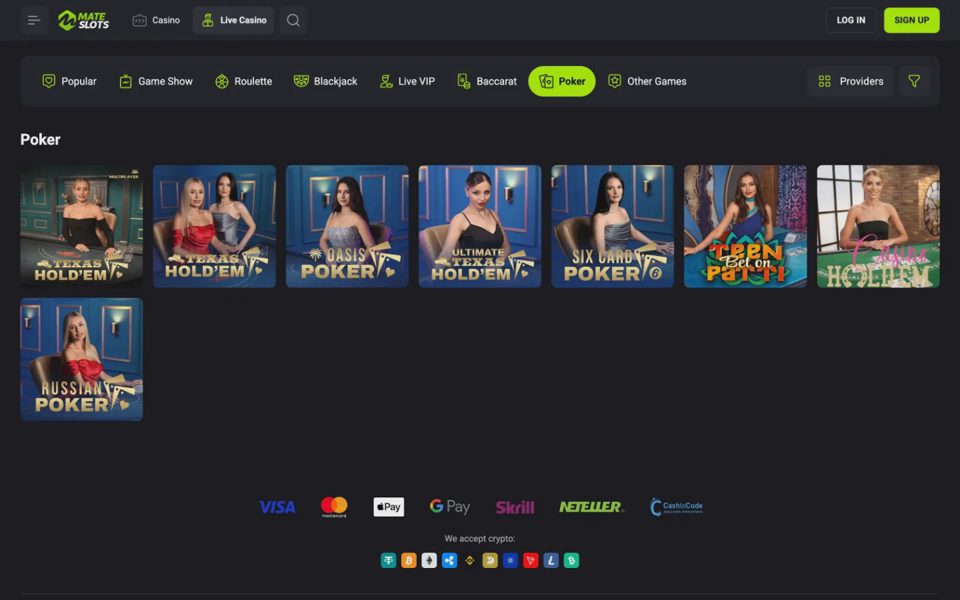Viewport: 960px width, 600px height.
Task: Open the Oasis Poker game
Action: click(x=347, y=226)
